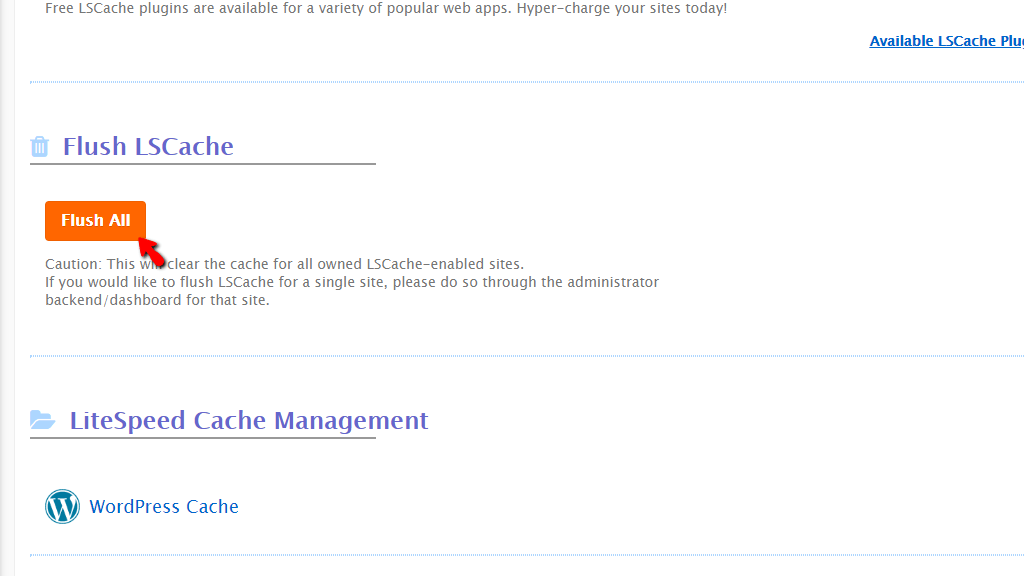This screenshot has width=1024, height=576.
Task: Click the orange Flush All button
Action: (x=95, y=221)
